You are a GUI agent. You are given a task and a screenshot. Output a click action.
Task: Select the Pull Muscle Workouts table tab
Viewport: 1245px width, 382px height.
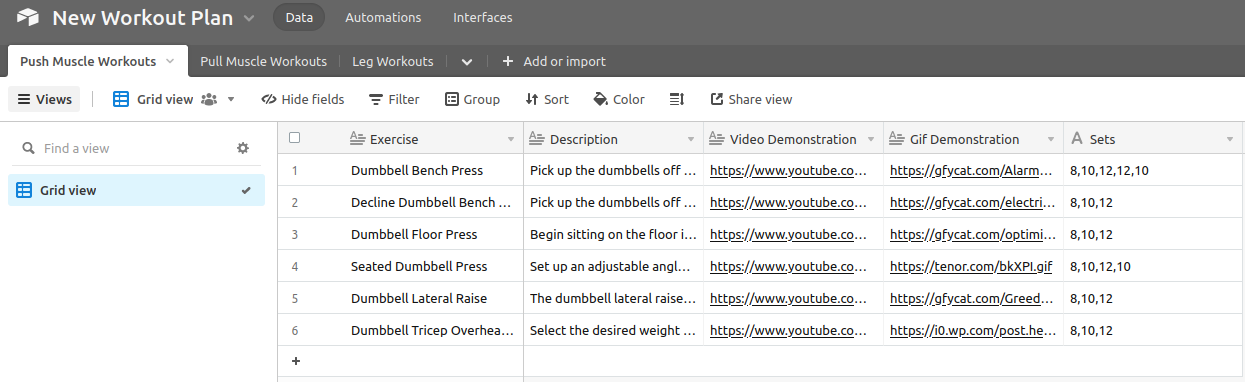click(263, 61)
